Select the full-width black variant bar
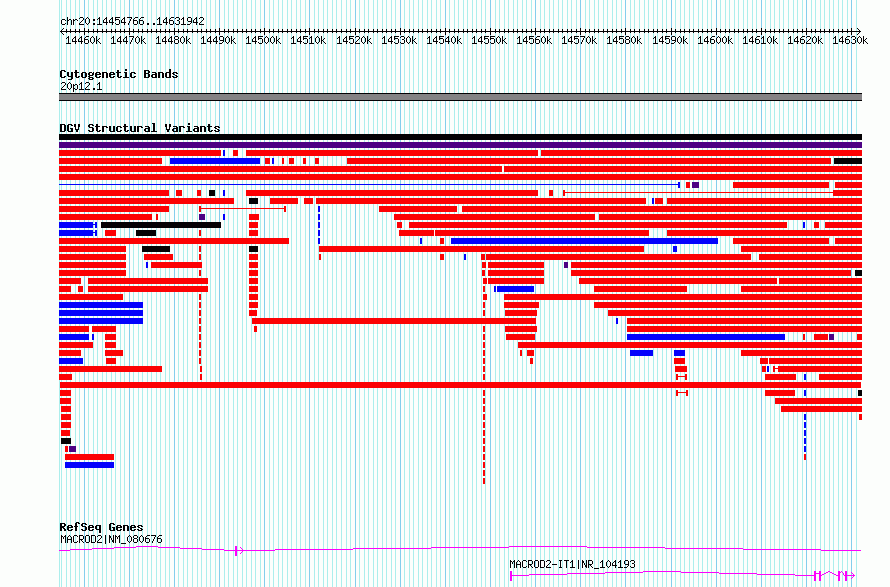This screenshot has height=587, width=890. [x=460, y=137]
